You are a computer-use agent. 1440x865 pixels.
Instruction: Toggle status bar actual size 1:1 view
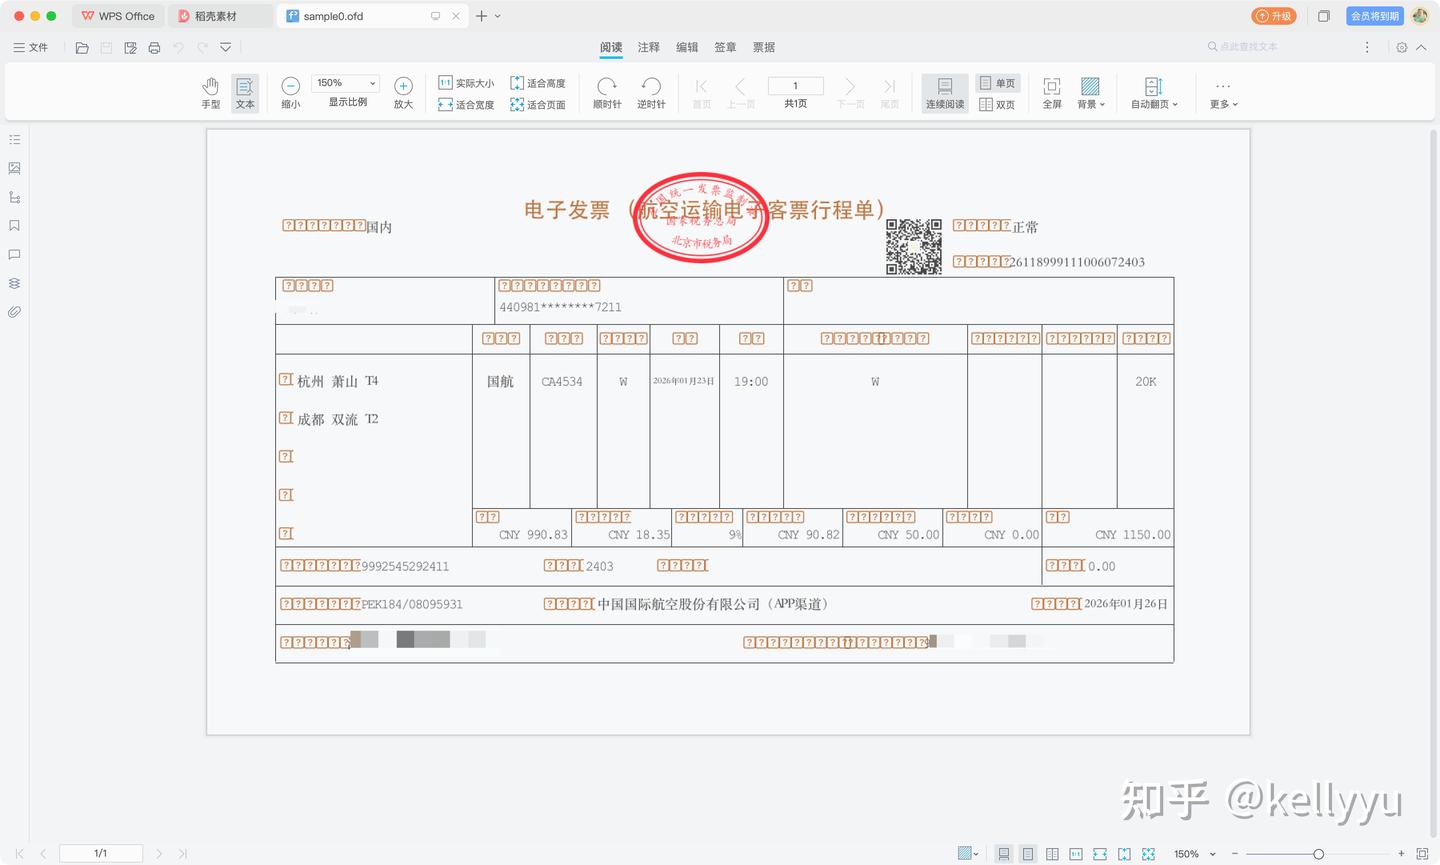point(1076,854)
